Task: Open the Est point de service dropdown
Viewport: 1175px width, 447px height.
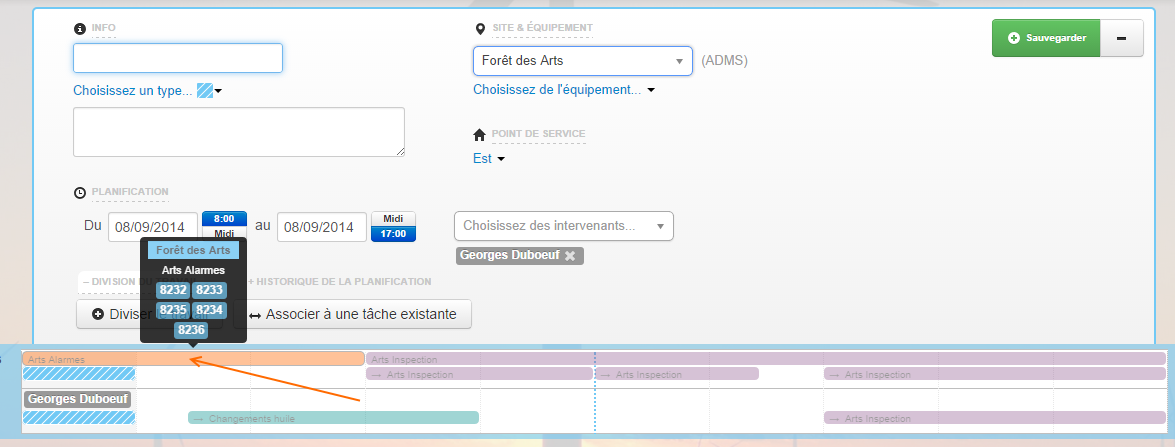Action: 489,159
